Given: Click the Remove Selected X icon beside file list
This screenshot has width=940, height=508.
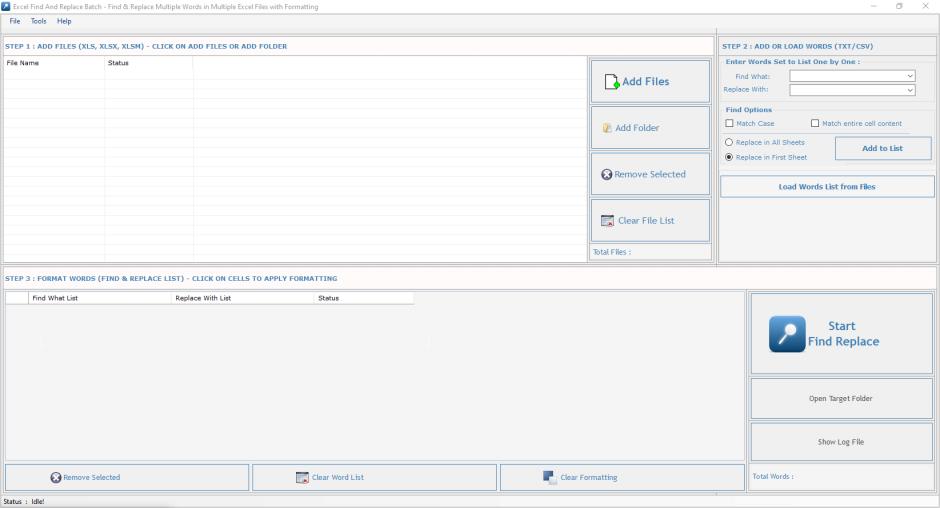Looking at the screenshot, I should [607, 175].
